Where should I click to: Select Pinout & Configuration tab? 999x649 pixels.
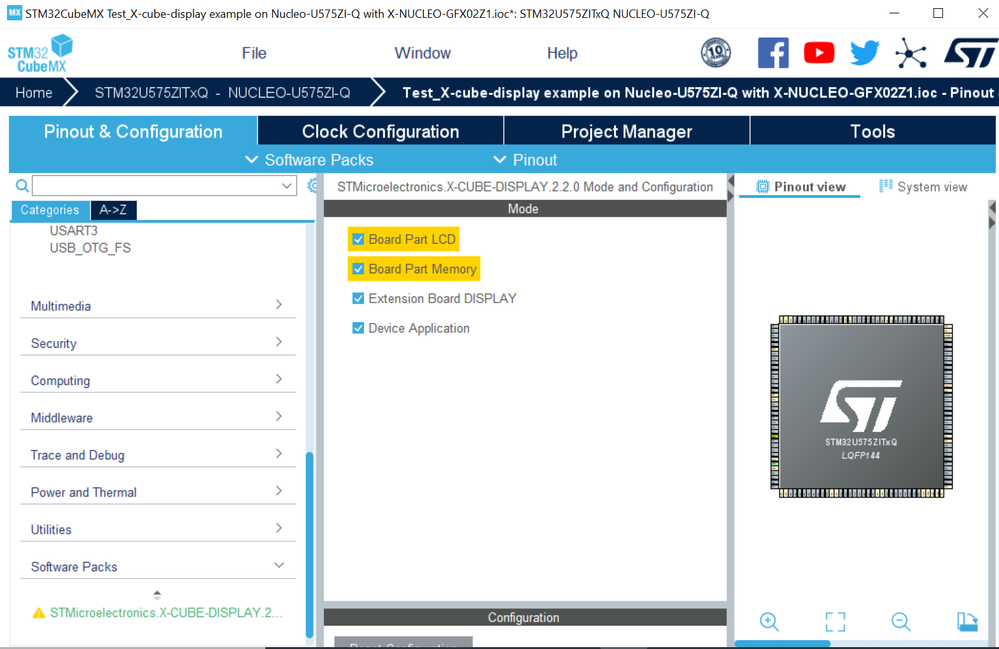[133, 131]
